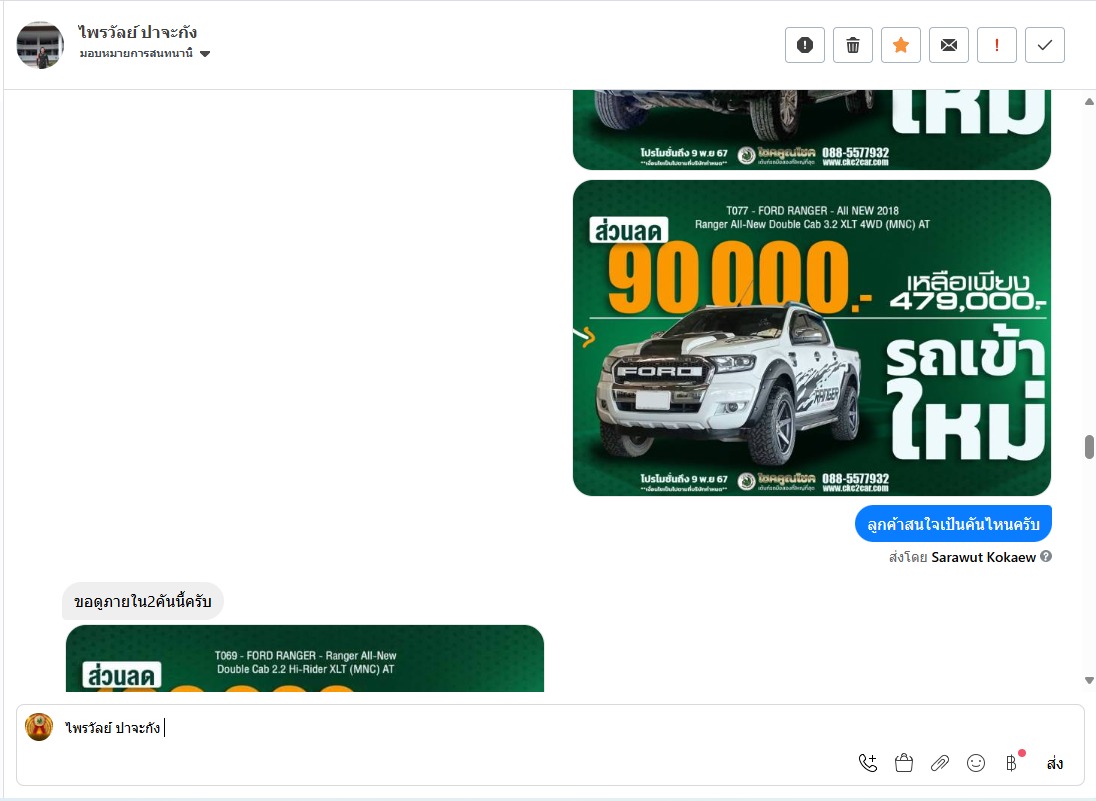This screenshot has width=1096, height=801.
Task: Open the profile photo of ไพรวัลย์ ปาจะกัง
Action: 40,45
